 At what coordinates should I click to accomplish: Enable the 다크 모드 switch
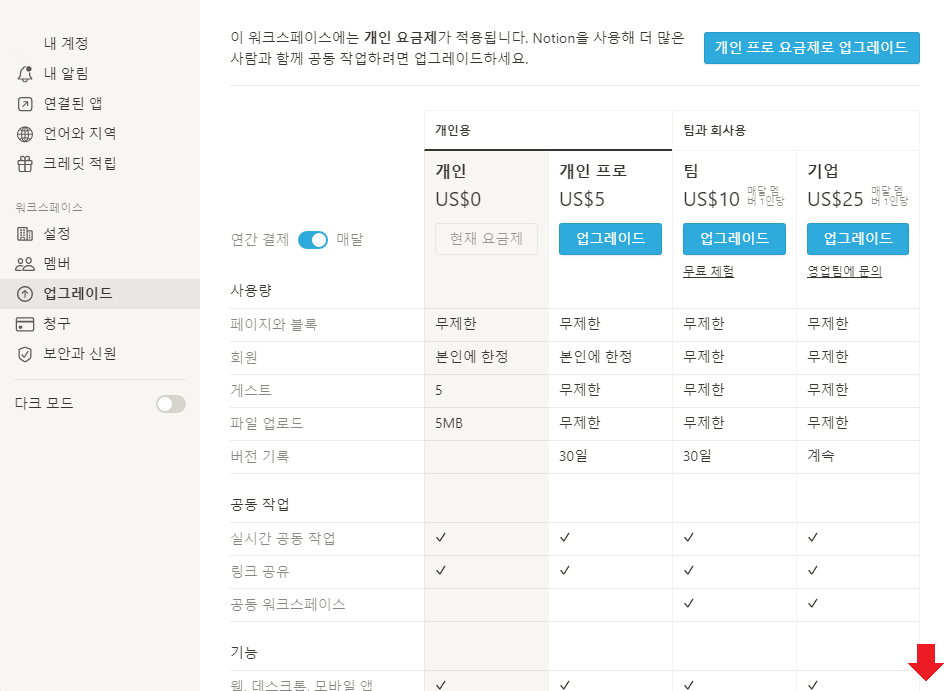171,404
